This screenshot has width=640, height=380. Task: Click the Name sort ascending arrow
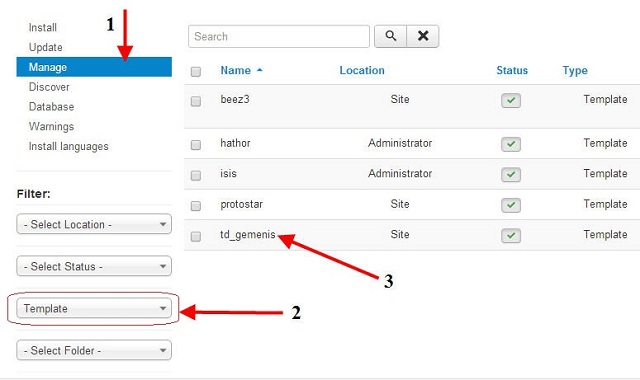260,70
